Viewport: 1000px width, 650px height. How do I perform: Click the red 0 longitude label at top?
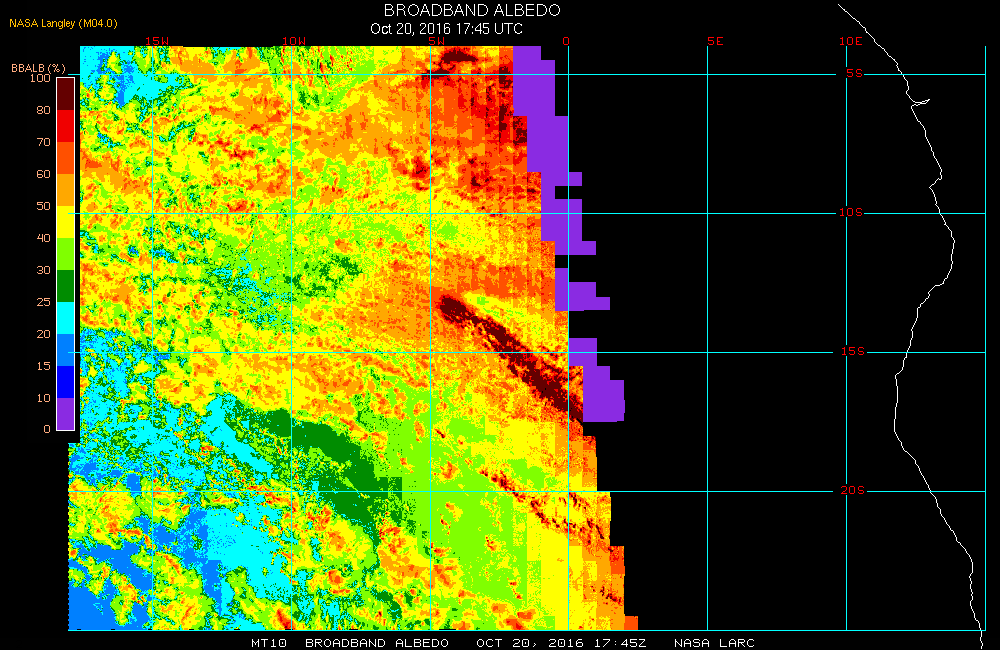point(566,41)
